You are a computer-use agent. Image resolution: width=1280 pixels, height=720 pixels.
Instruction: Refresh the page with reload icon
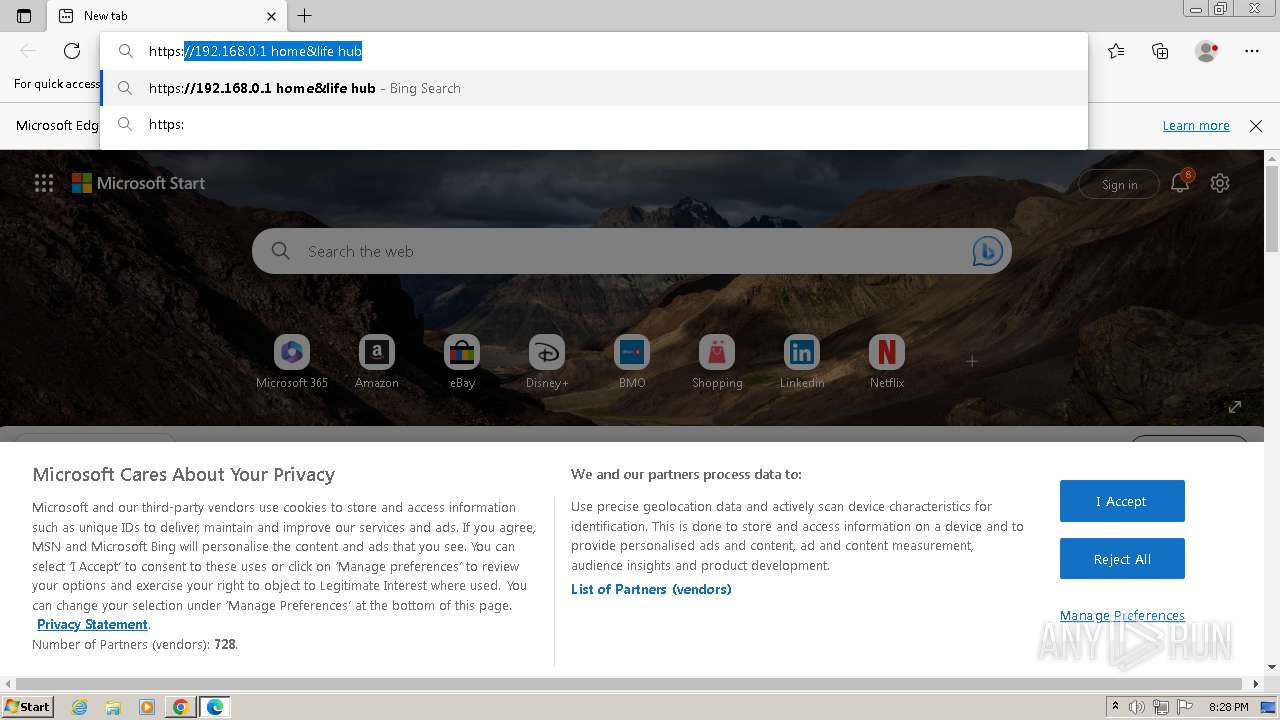tap(72, 51)
